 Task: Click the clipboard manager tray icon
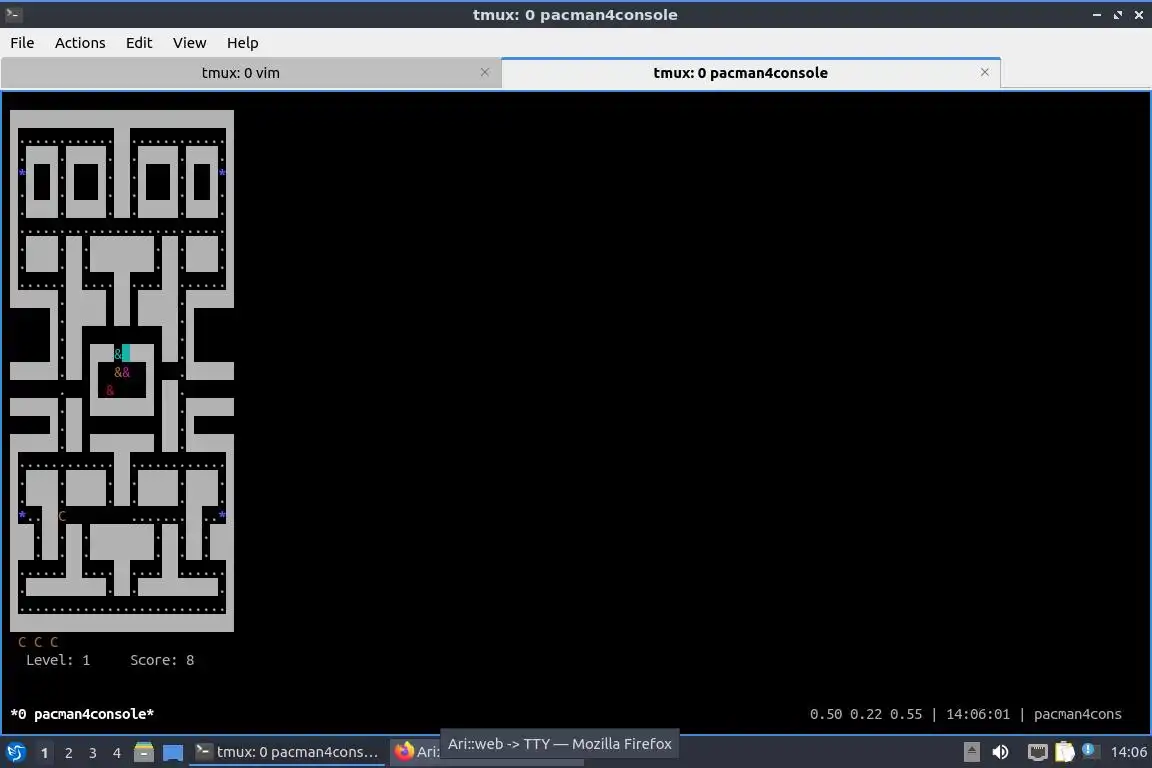(1065, 752)
